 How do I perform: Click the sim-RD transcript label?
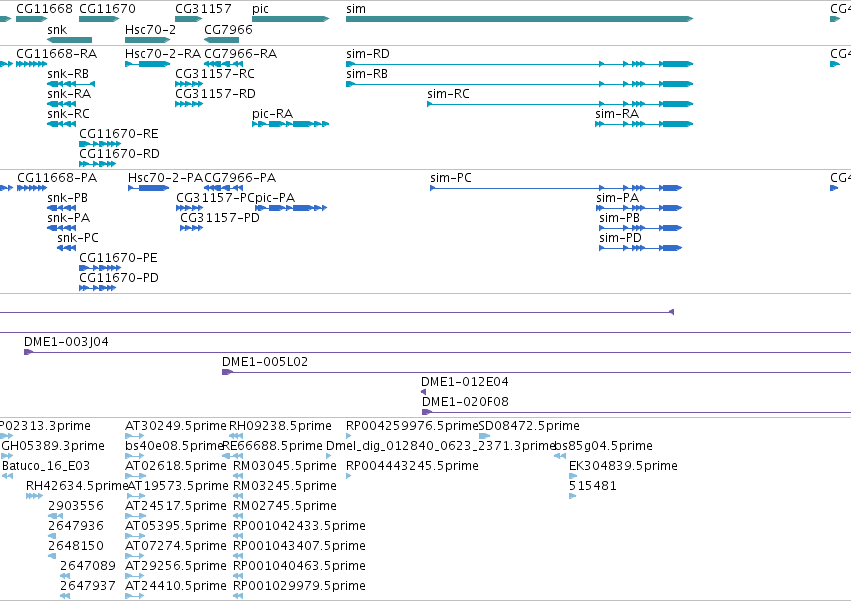coord(368,54)
